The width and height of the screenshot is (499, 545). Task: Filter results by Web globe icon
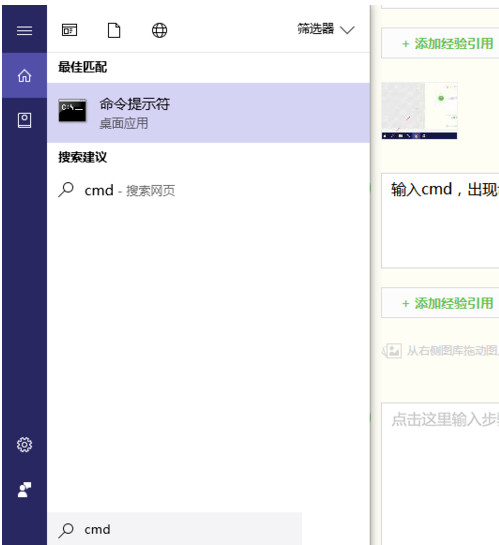[x=159, y=30]
